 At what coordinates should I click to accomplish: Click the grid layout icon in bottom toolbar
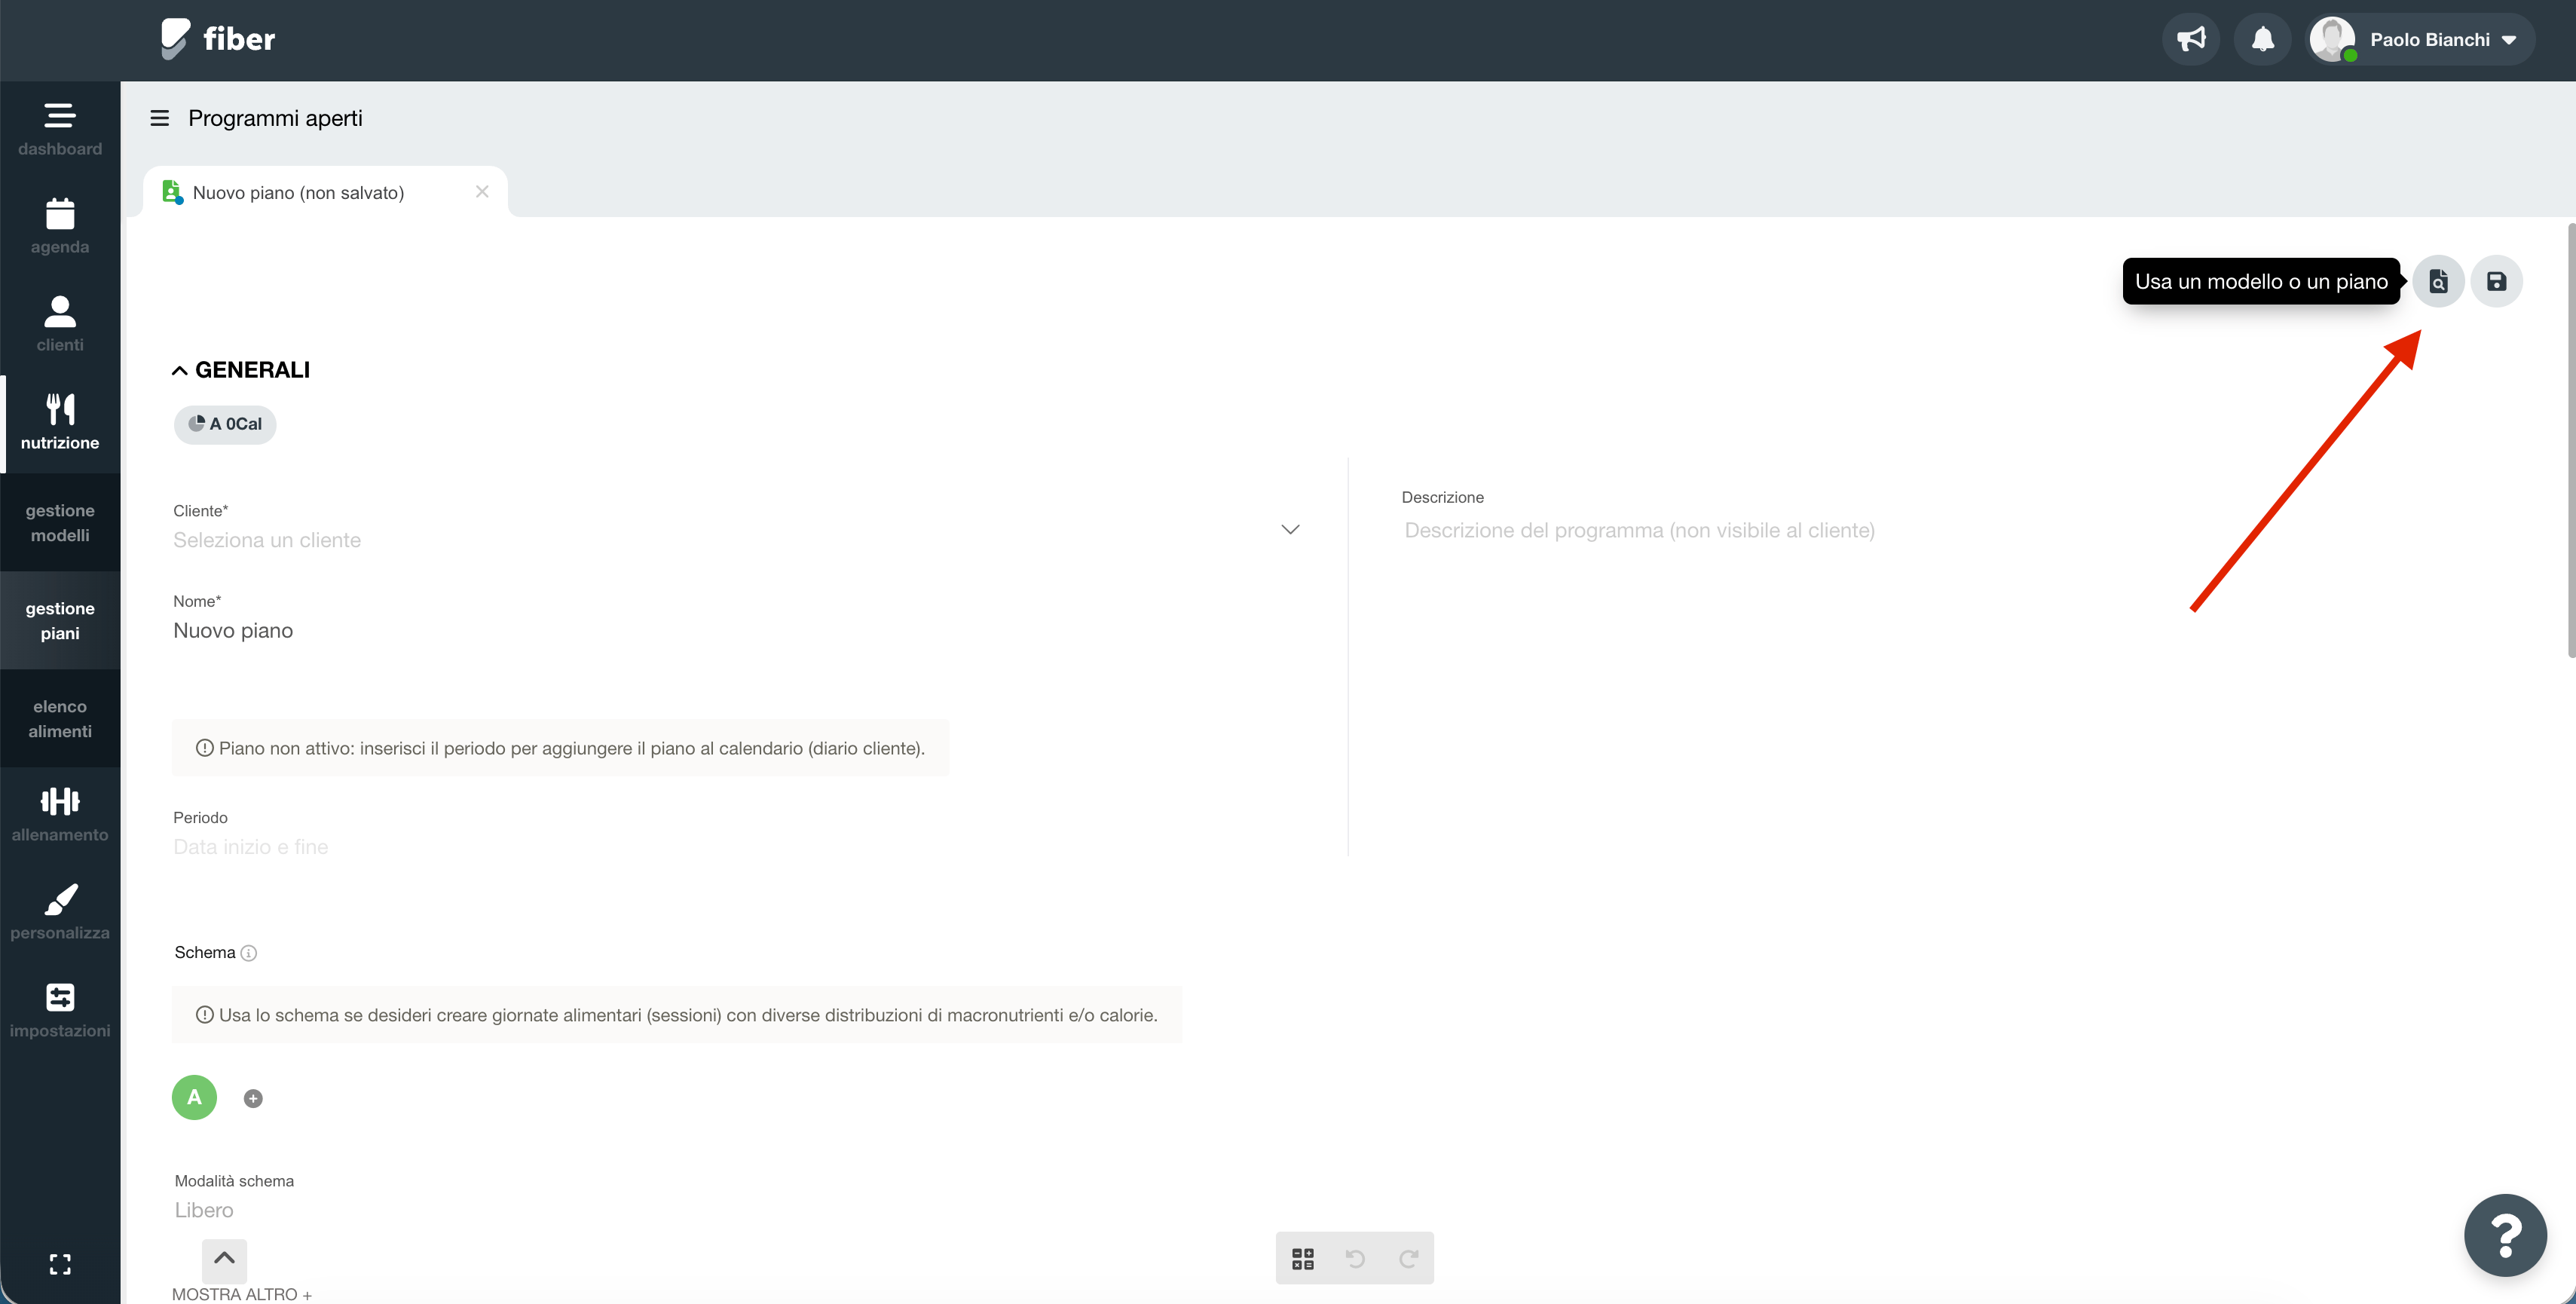(1302, 1258)
